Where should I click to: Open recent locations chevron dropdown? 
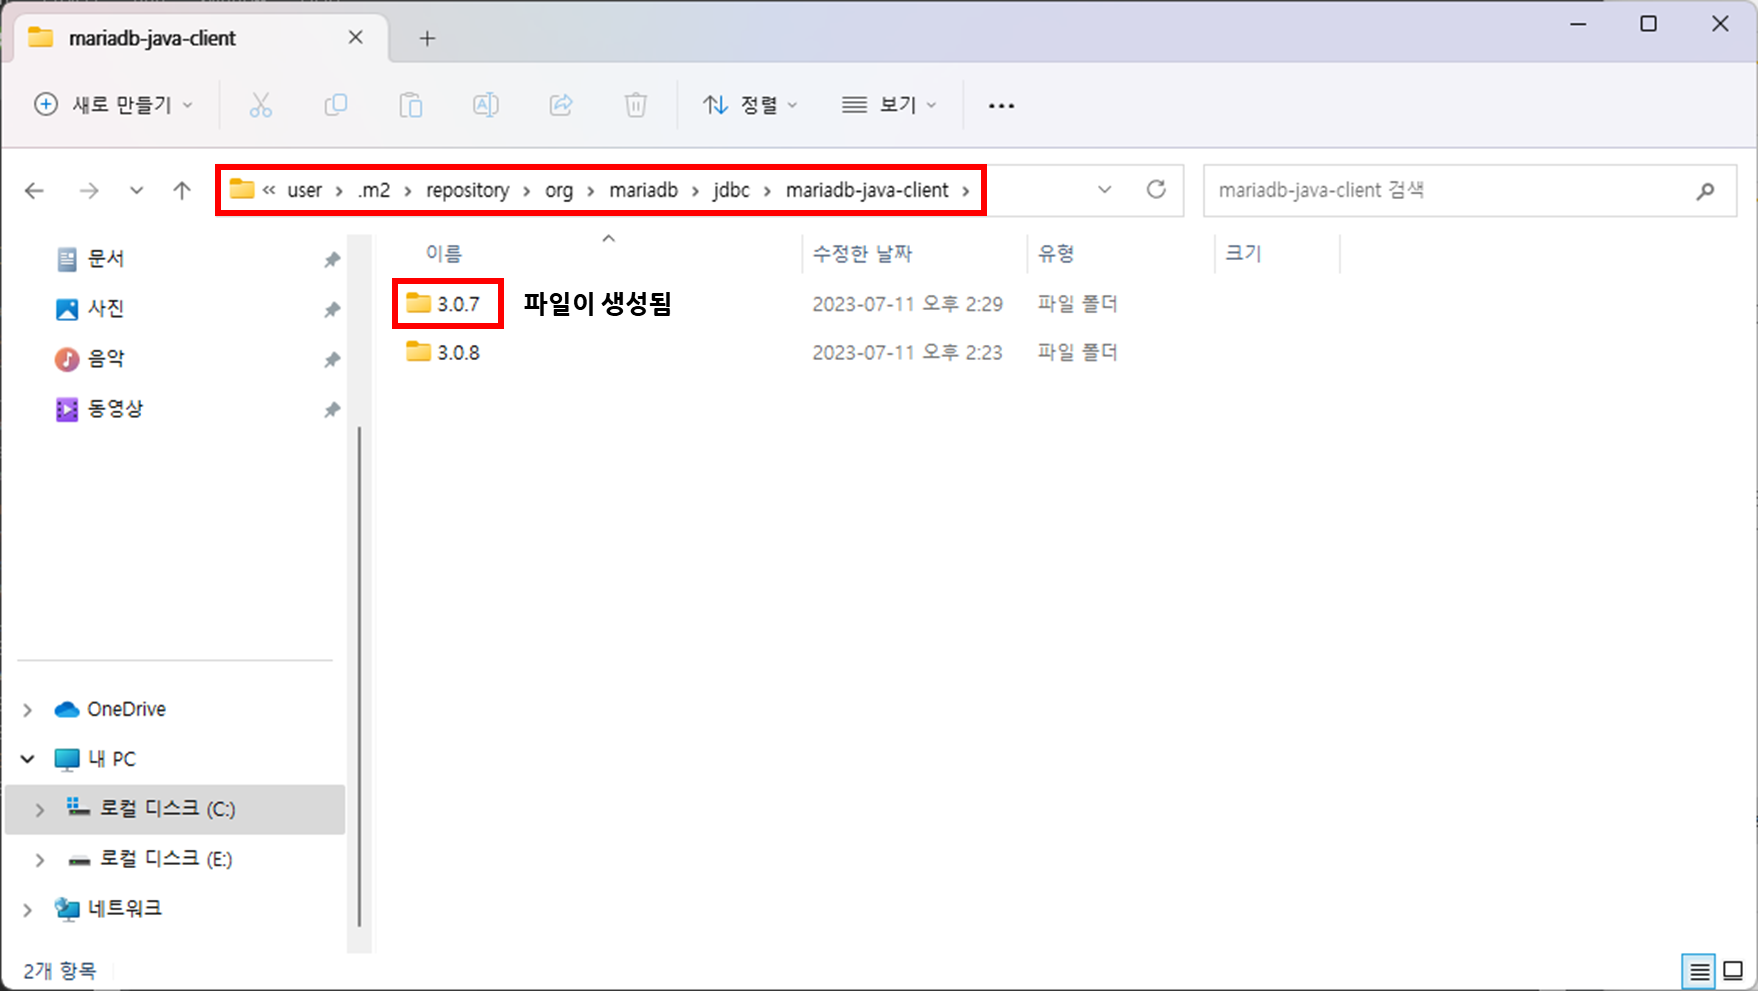pos(136,190)
